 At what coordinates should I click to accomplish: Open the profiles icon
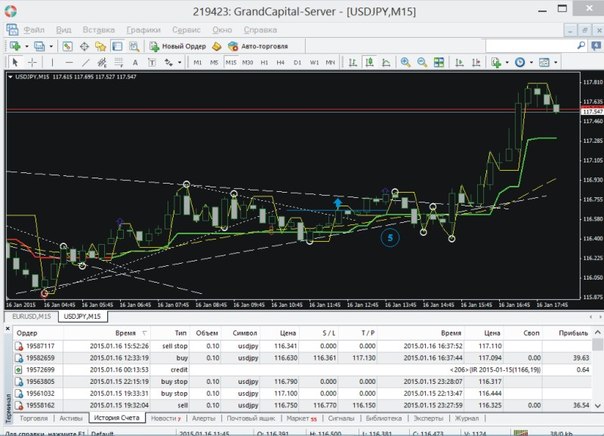(39, 46)
